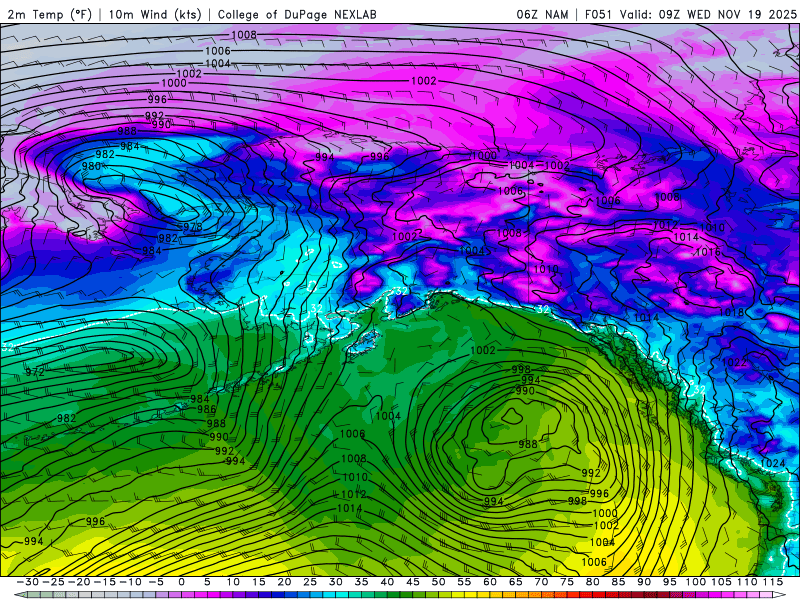Click the '110' color scale tick label
This screenshot has height=600, width=800.
pyautogui.click(x=746, y=582)
